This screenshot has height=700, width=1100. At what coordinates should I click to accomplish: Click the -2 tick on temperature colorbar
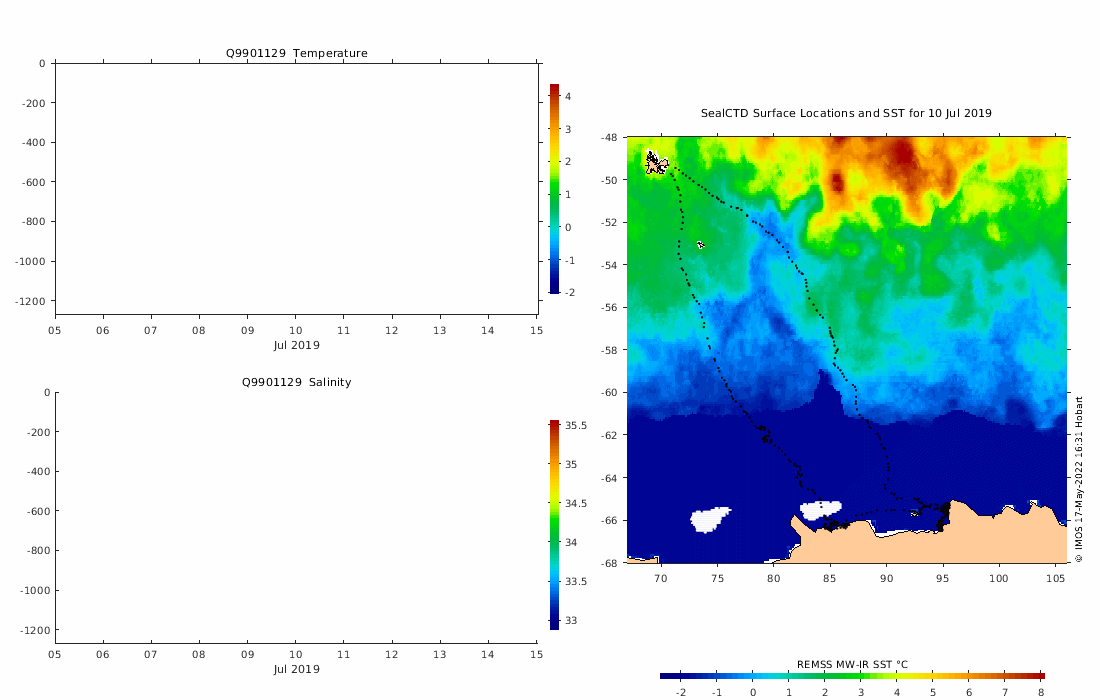pyautogui.click(x=570, y=292)
